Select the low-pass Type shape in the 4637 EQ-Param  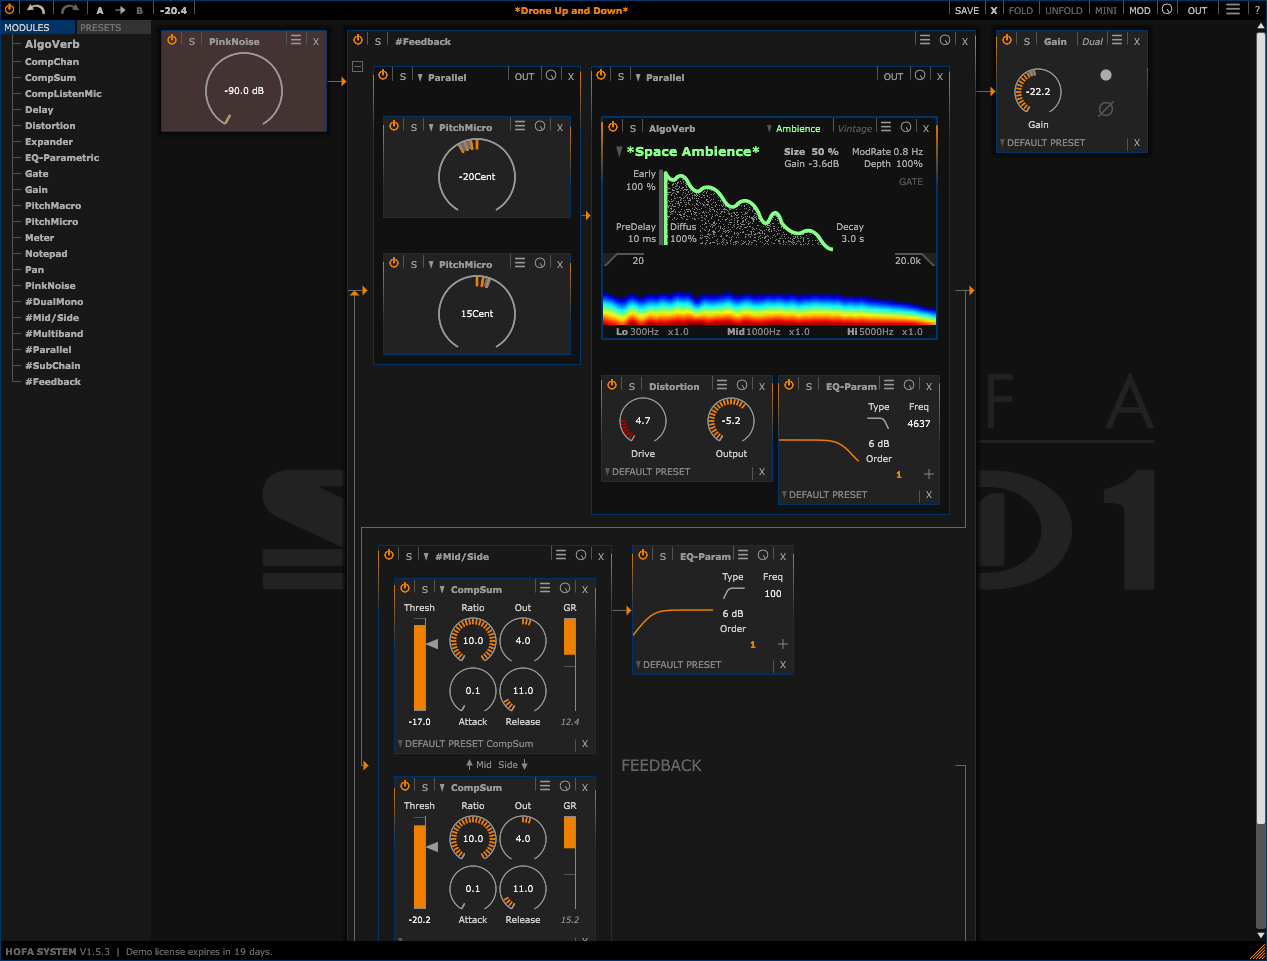click(878, 423)
